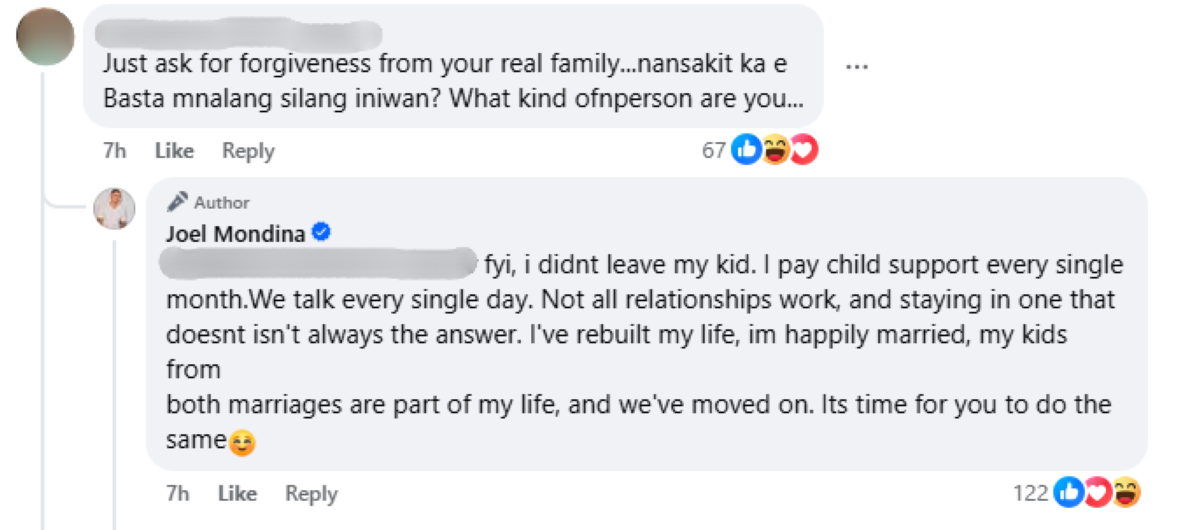The image size is (1200, 530).
Task: Like Joel Mondina's reply comment
Action: [237, 494]
